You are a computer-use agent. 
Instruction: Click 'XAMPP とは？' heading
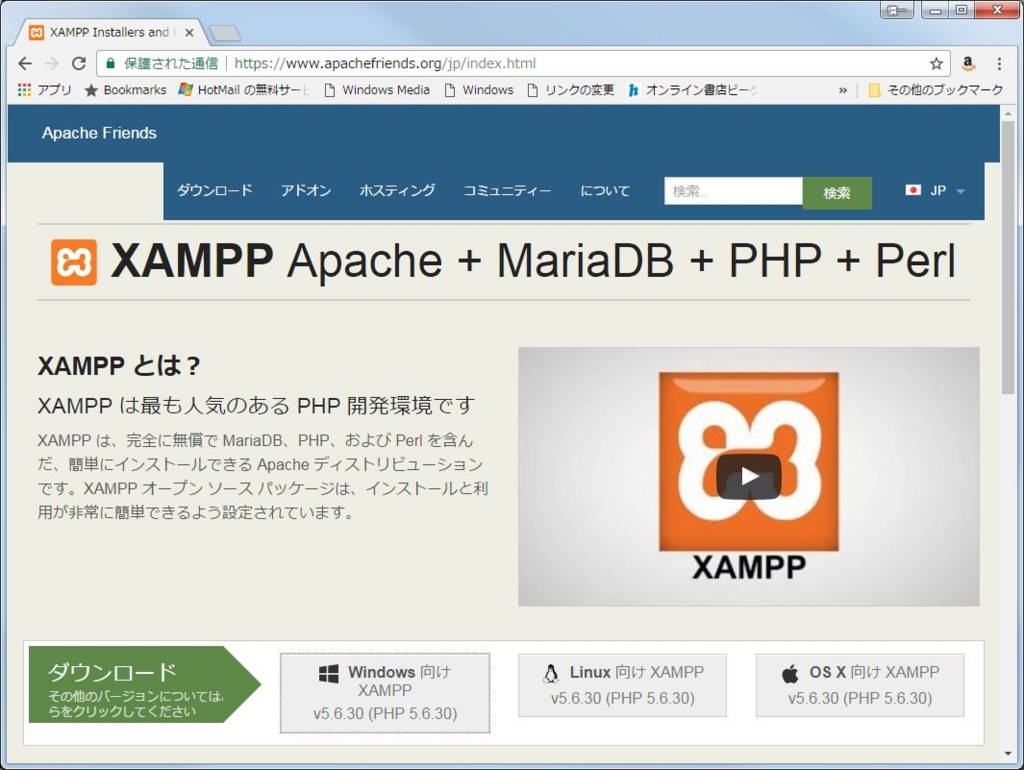(x=119, y=366)
